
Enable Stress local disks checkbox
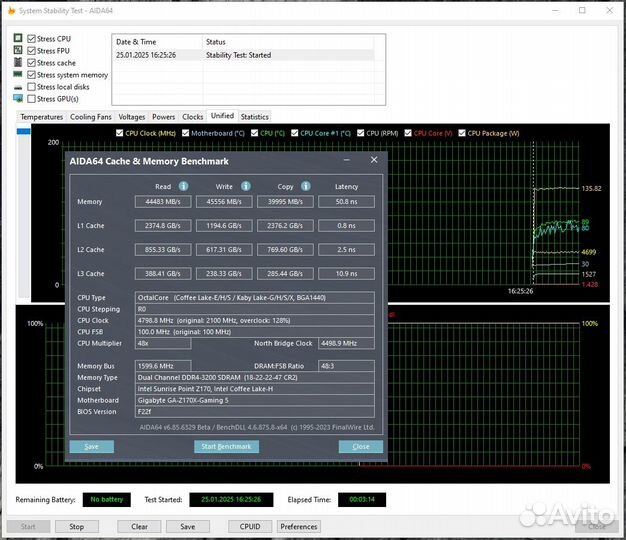(32, 87)
